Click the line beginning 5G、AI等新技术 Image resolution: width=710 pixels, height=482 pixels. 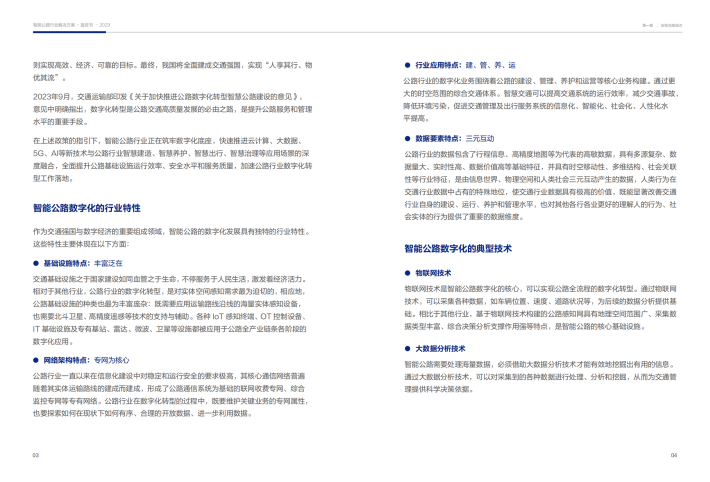coord(171,153)
